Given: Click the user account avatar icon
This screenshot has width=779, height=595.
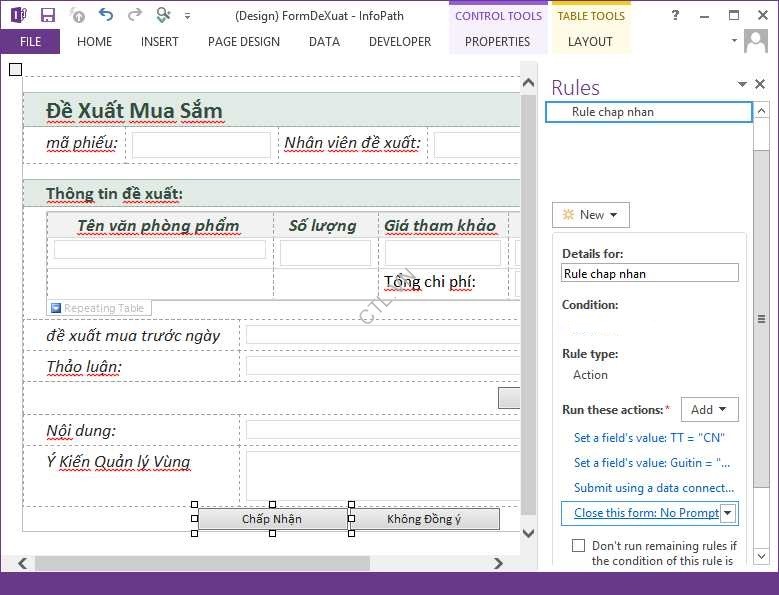Looking at the screenshot, I should [755, 42].
